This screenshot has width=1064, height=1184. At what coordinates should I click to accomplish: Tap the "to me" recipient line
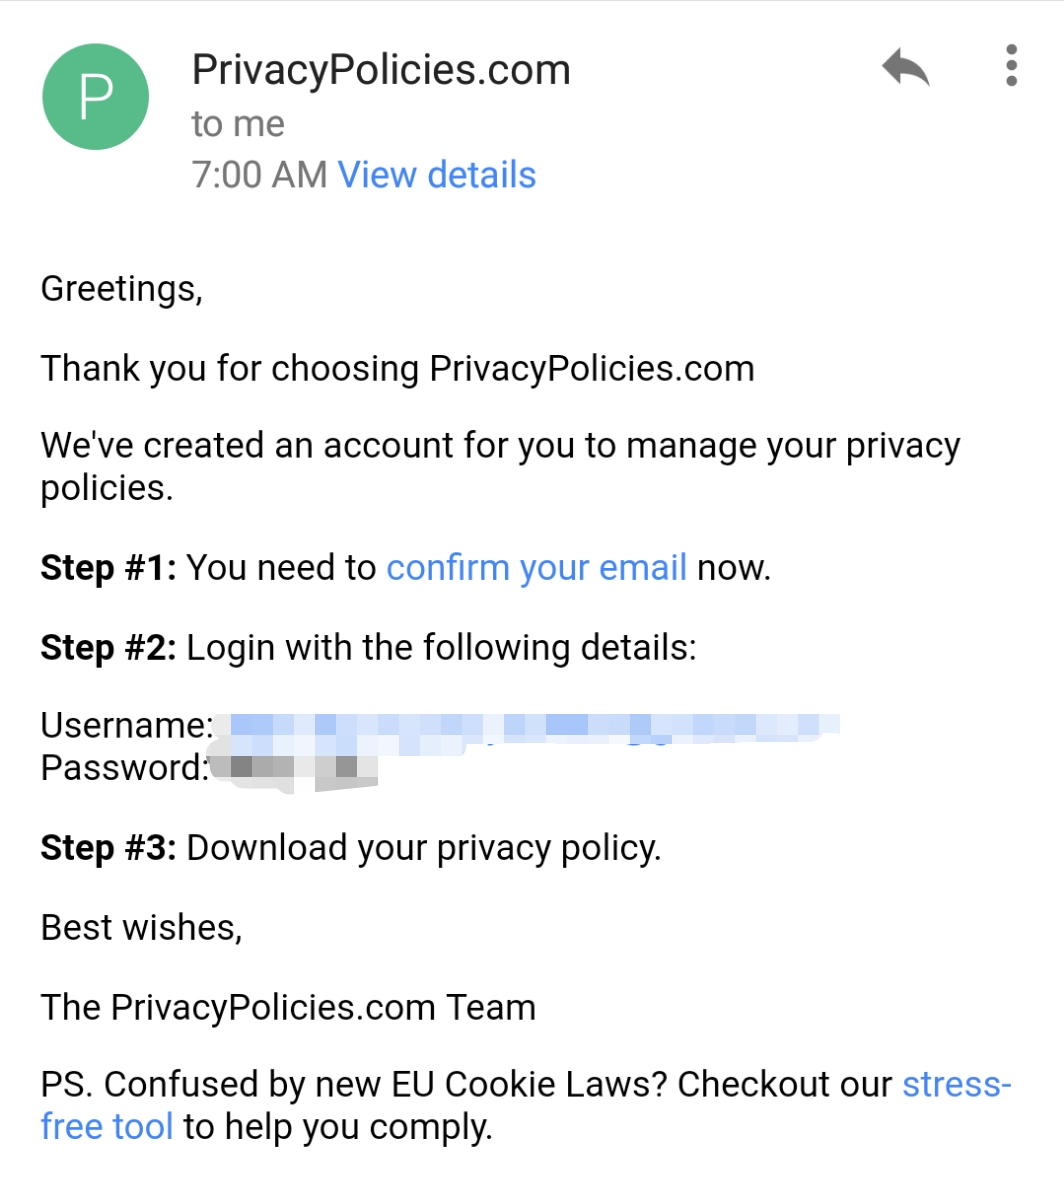238,124
